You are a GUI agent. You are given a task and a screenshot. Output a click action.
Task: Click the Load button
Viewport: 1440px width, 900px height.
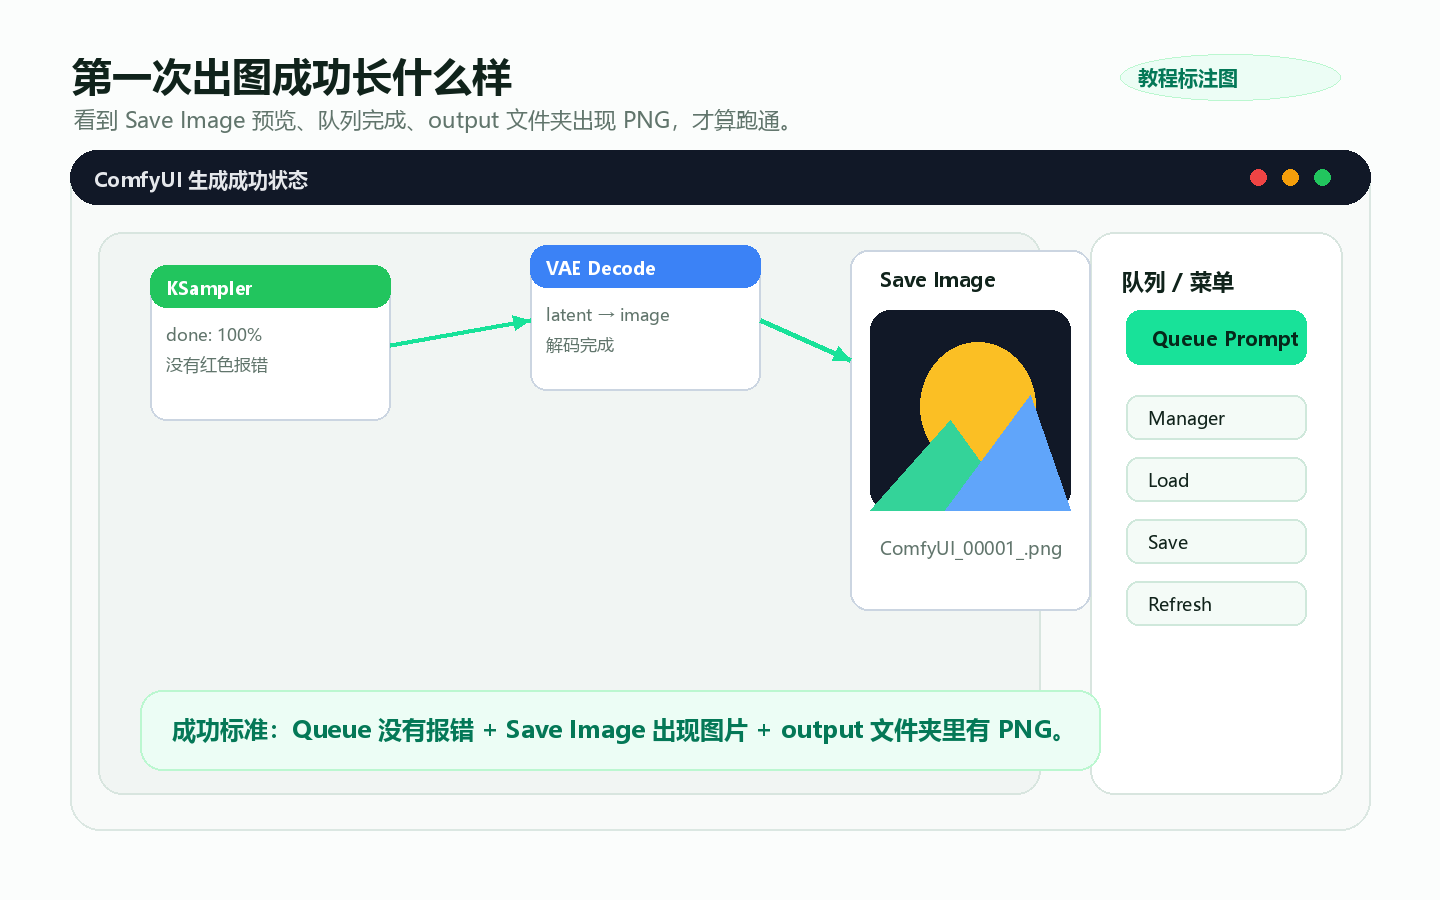click(x=1216, y=480)
